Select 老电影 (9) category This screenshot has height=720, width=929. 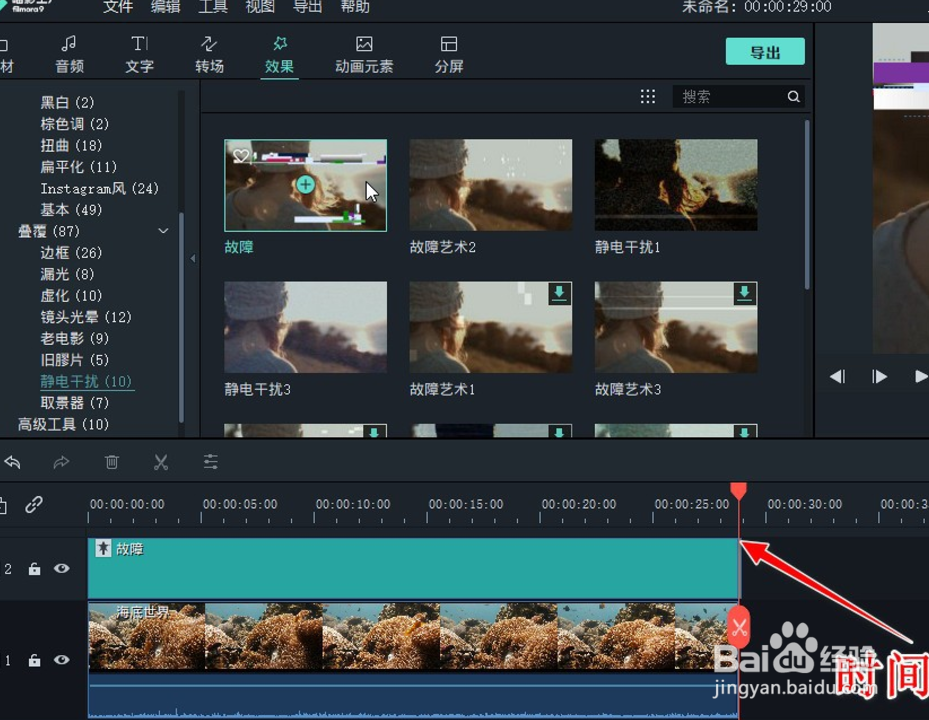[75, 338]
